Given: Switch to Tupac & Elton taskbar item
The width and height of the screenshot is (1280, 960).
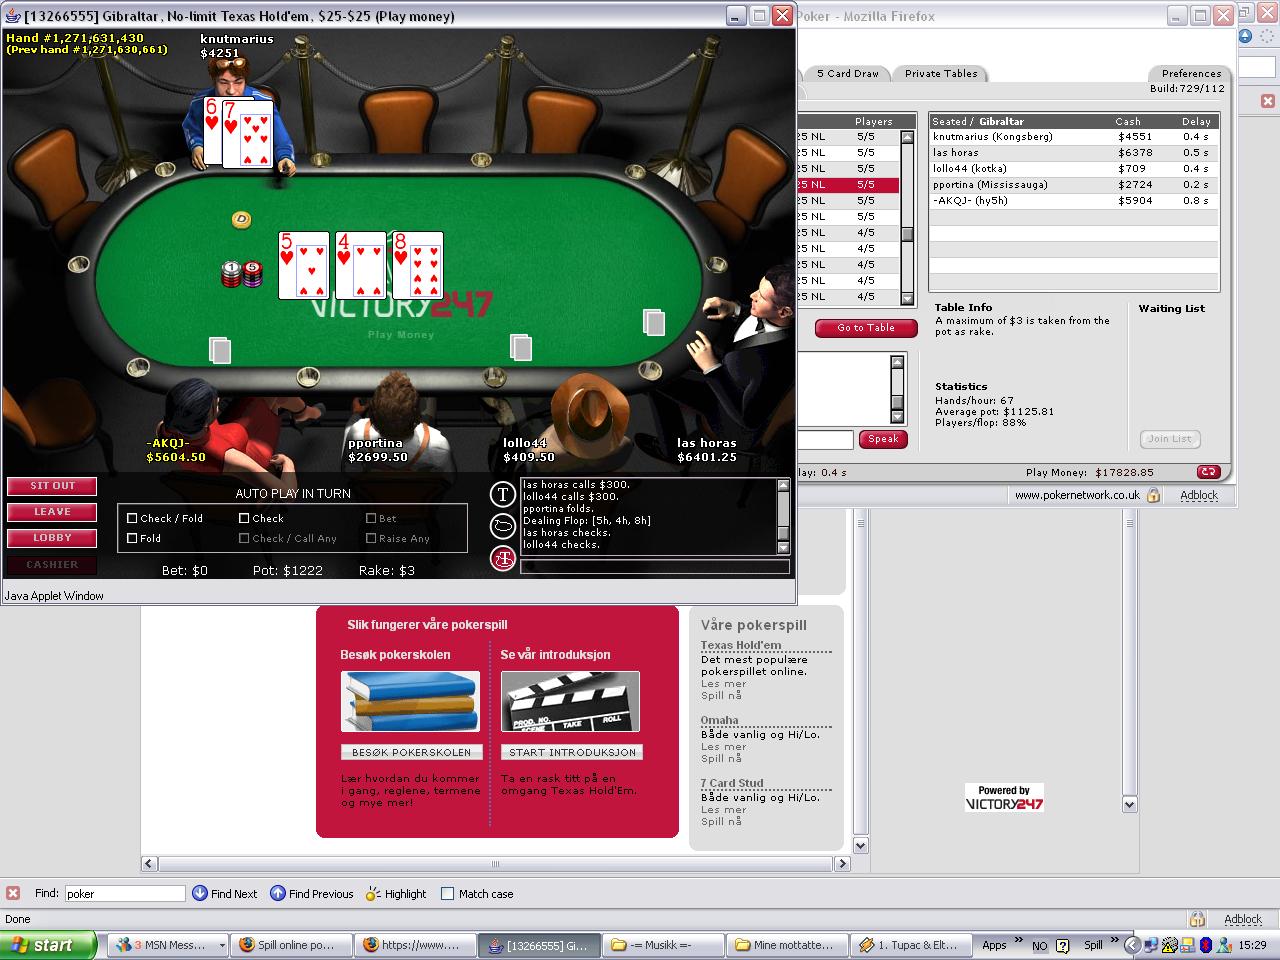Looking at the screenshot, I should click(913, 945).
